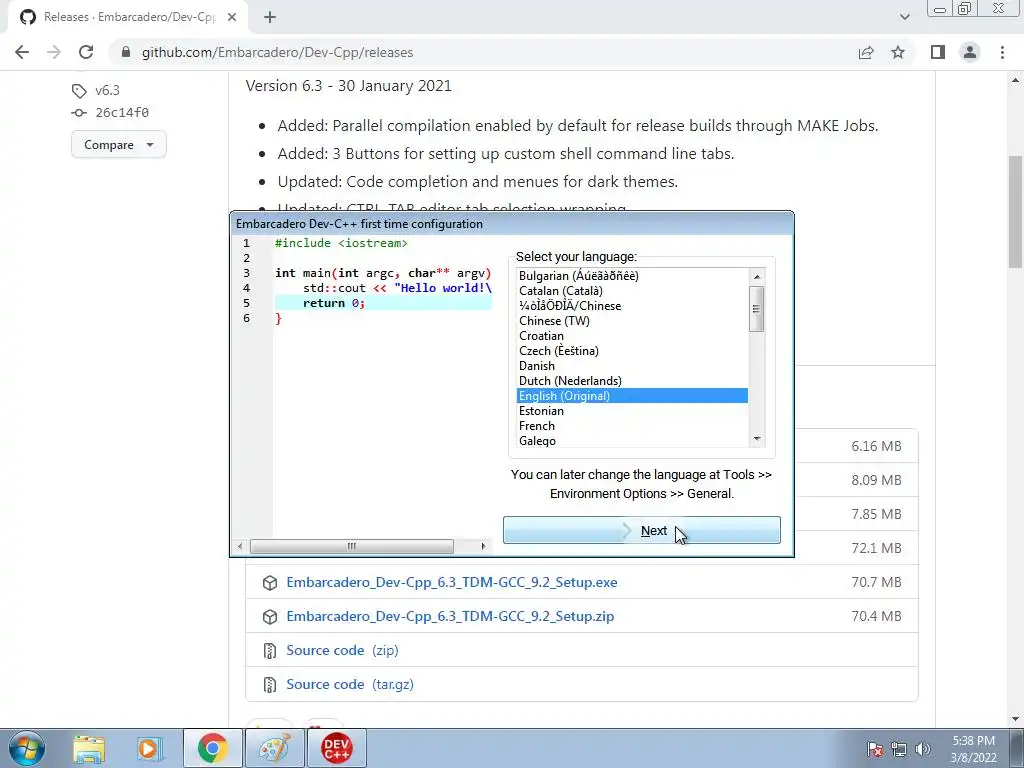Click code preview horizontal scrollbar thumb
The width and height of the screenshot is (1024, 768).
[x=351, y=546]
